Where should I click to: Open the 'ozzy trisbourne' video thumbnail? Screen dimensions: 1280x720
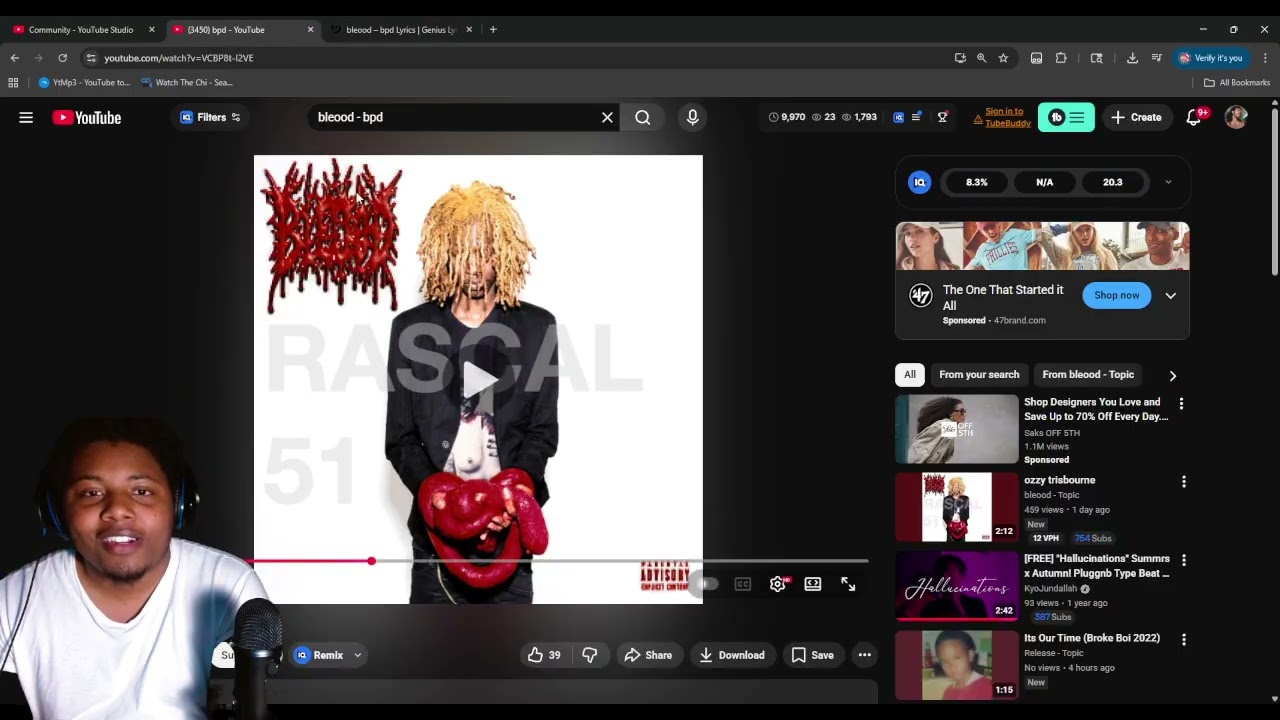[x=957, y=507]
